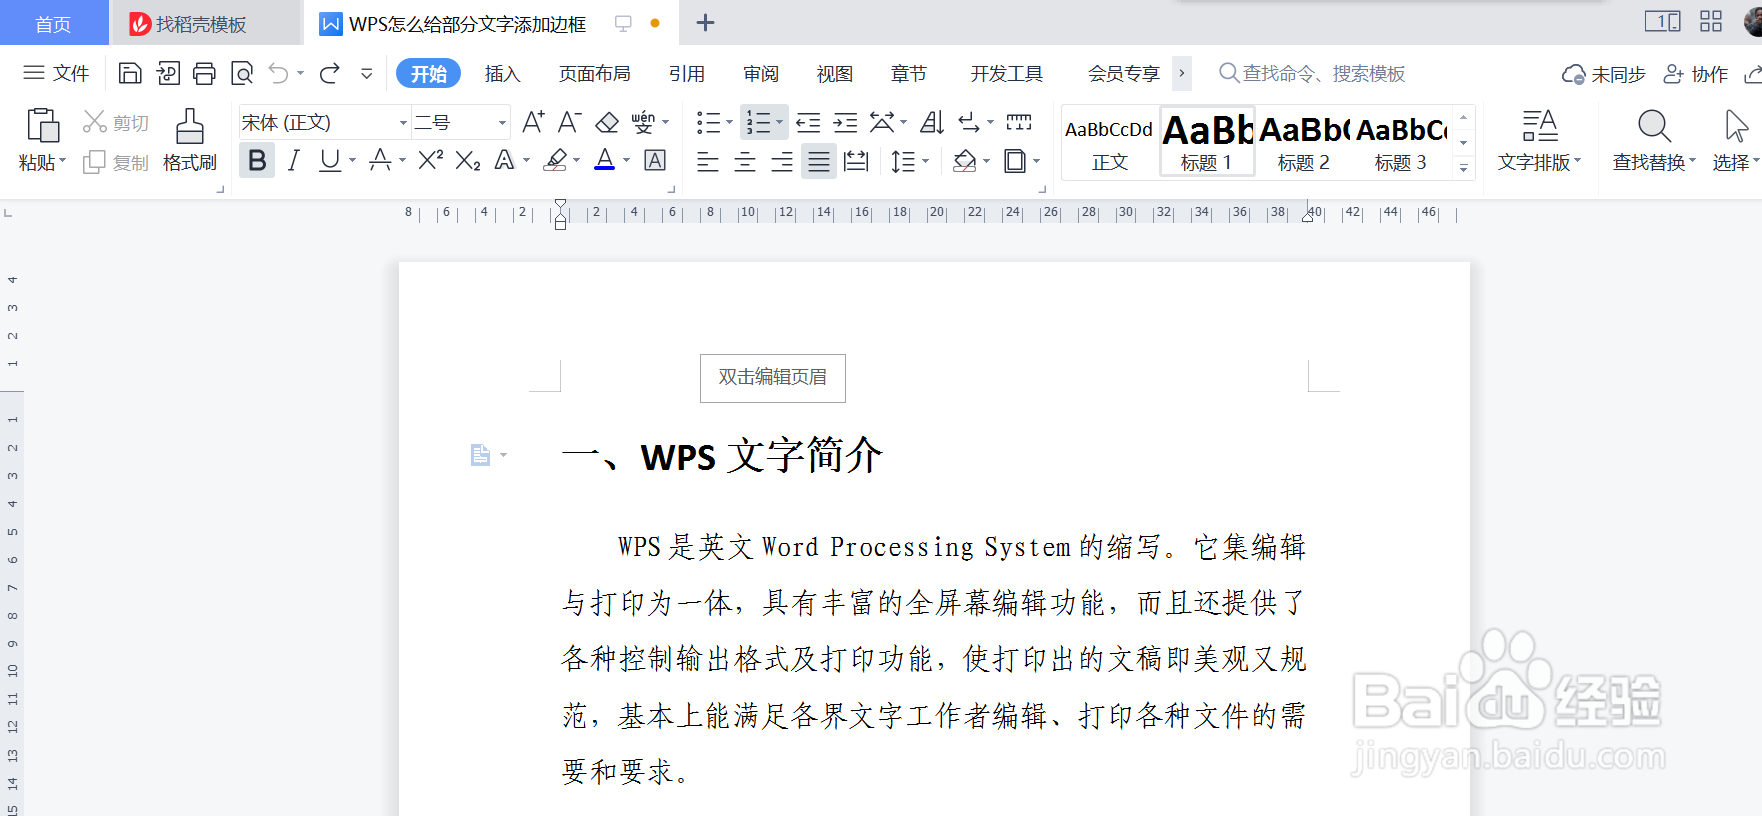Open the borders dropdown arrow
The width and height of the screenshot is (1762, 816).
coord(1037,161)
